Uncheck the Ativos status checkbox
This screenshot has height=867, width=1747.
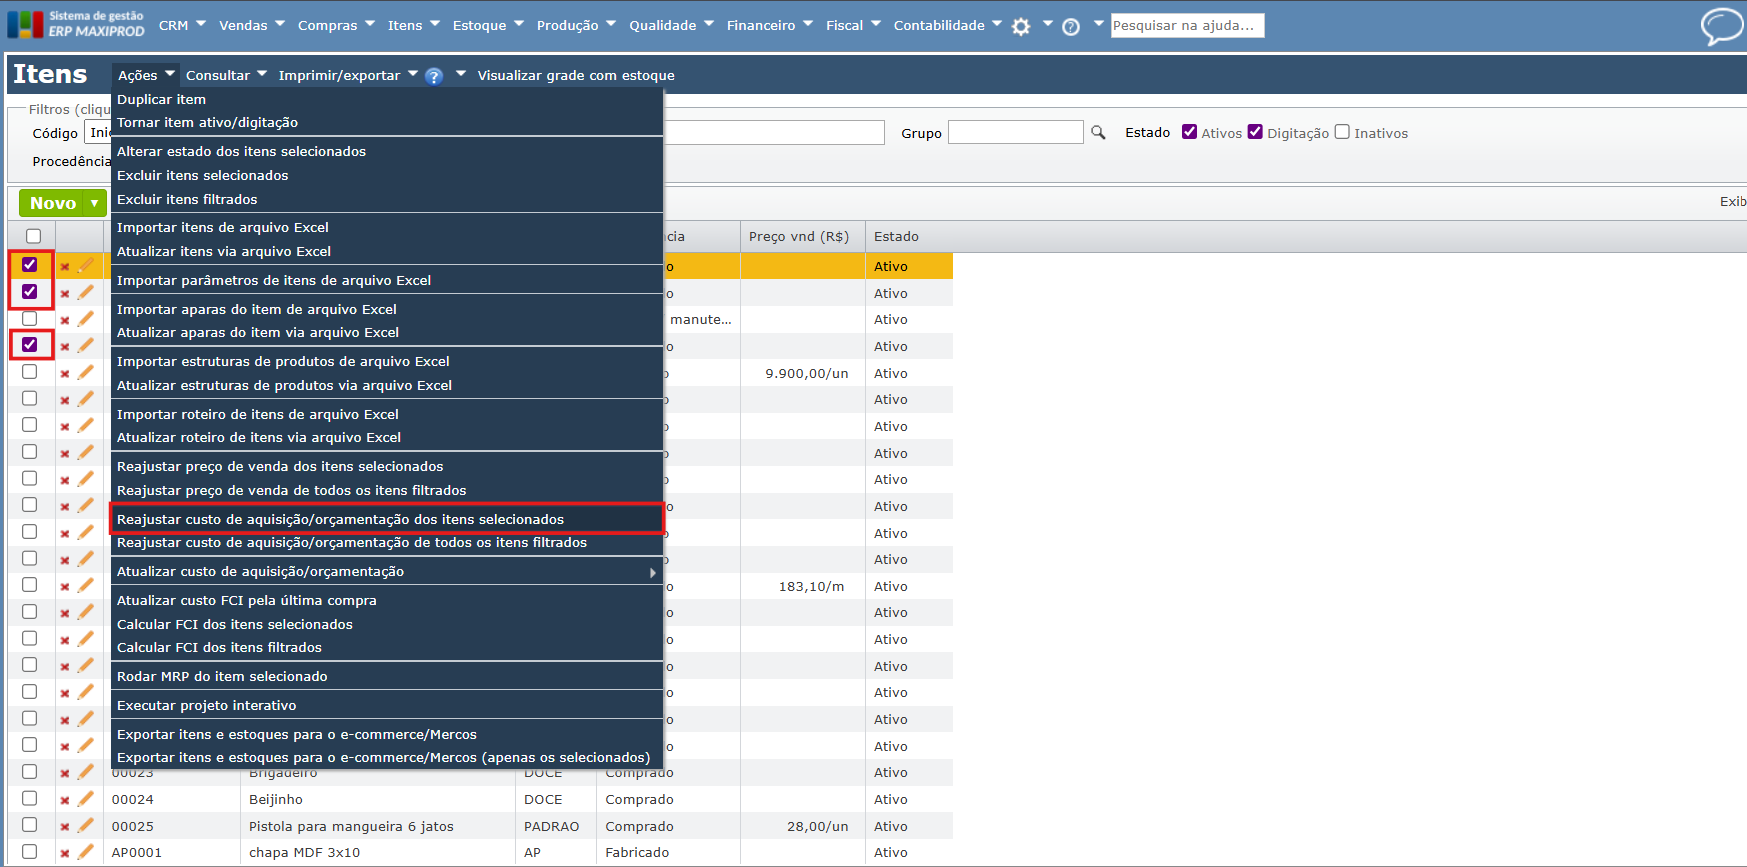[x=1189, y=132]
